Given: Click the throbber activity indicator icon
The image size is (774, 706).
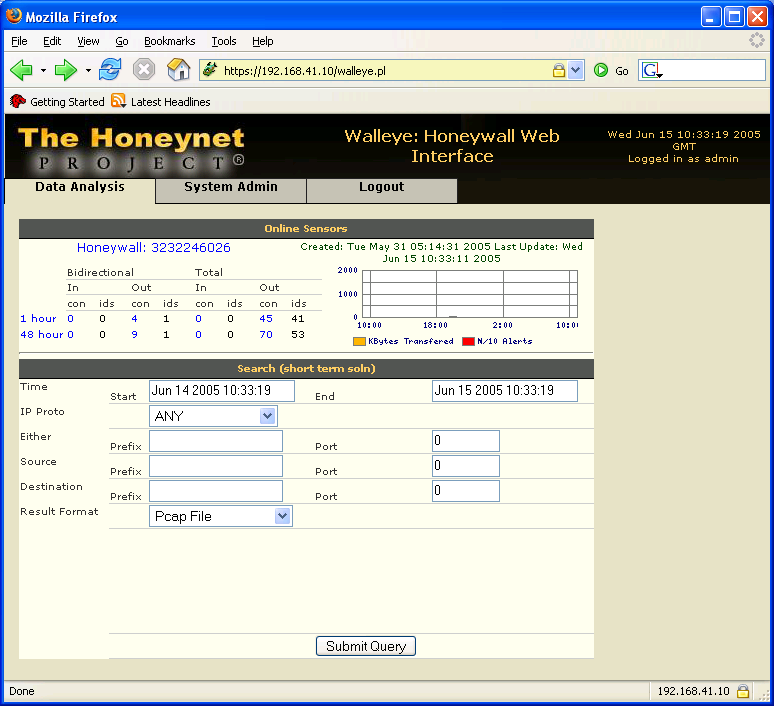Looking at the screenshot, I should (x=756, y=40).
